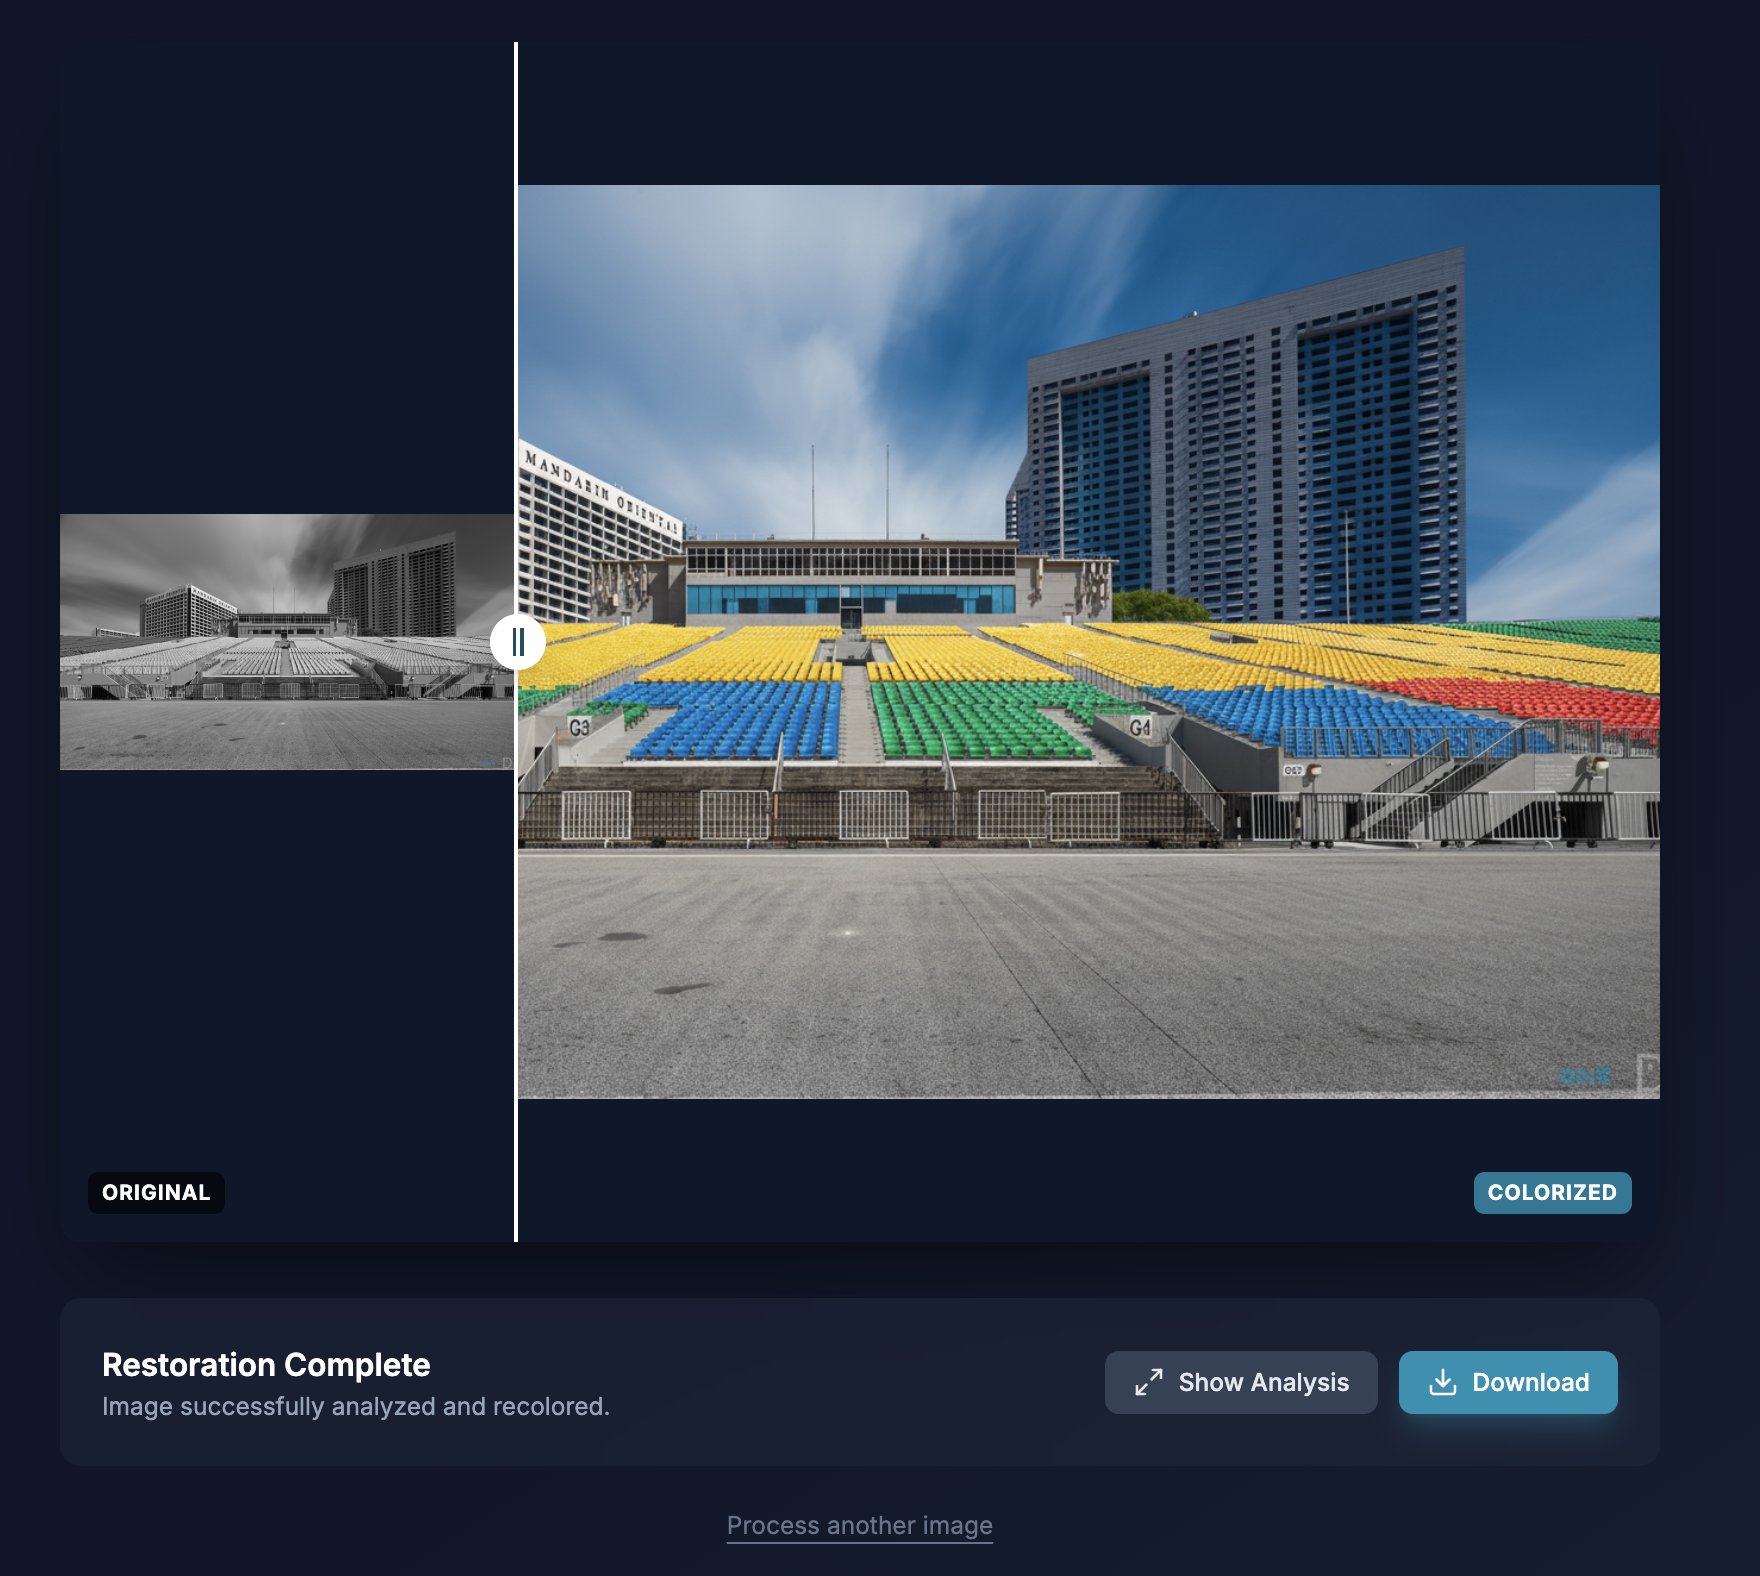Click the Mandarin Oriental sign in the photo
The height and width of the screenshot is (1576, 1760).
click(602, 491)
